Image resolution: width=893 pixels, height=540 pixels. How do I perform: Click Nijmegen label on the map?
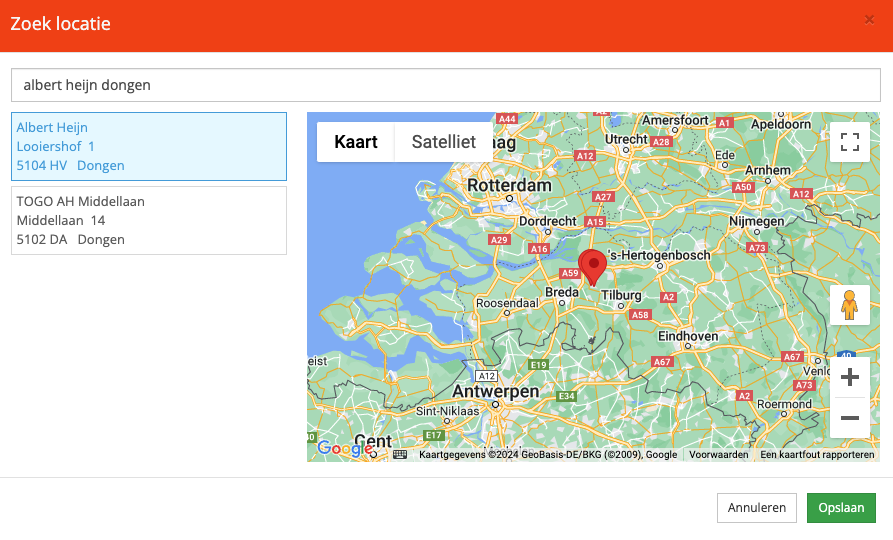pyautogui.click(x=756, y=221)
